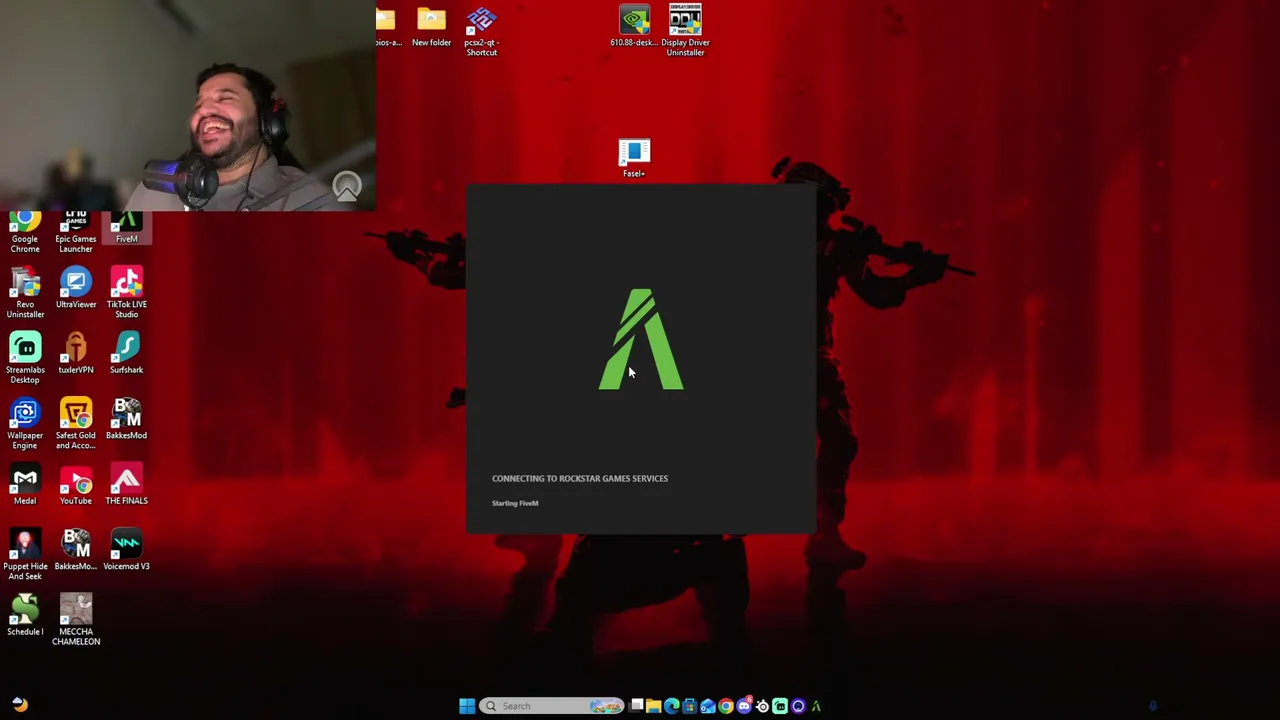Viewport: 1280px width, 720px height.
Task: Select the FiveM desktop shortcut
Action: coord(127,229)
